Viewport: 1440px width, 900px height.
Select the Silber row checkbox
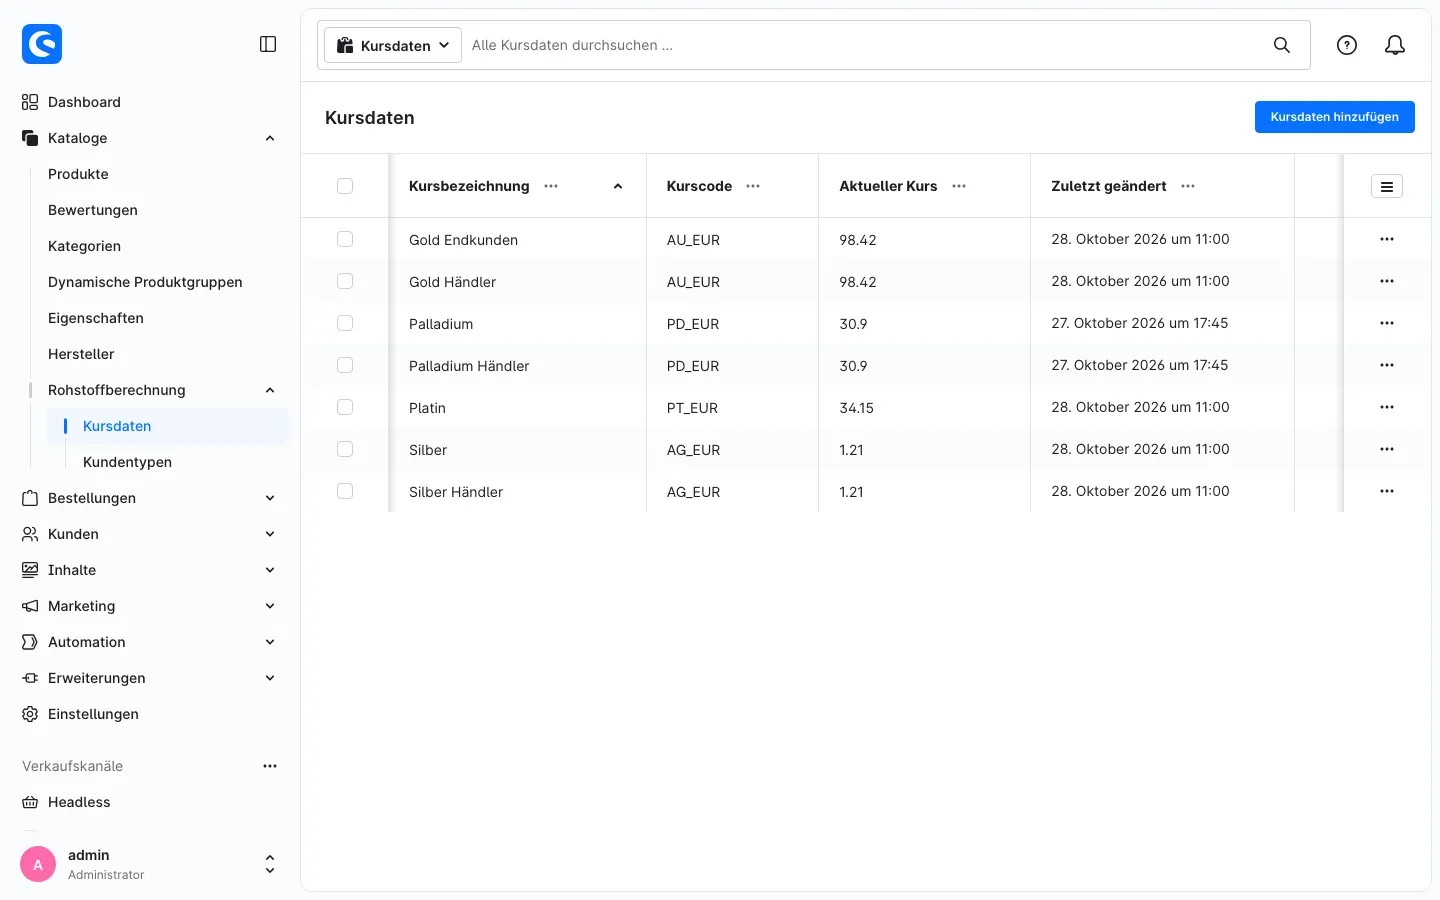coord(345,449)
